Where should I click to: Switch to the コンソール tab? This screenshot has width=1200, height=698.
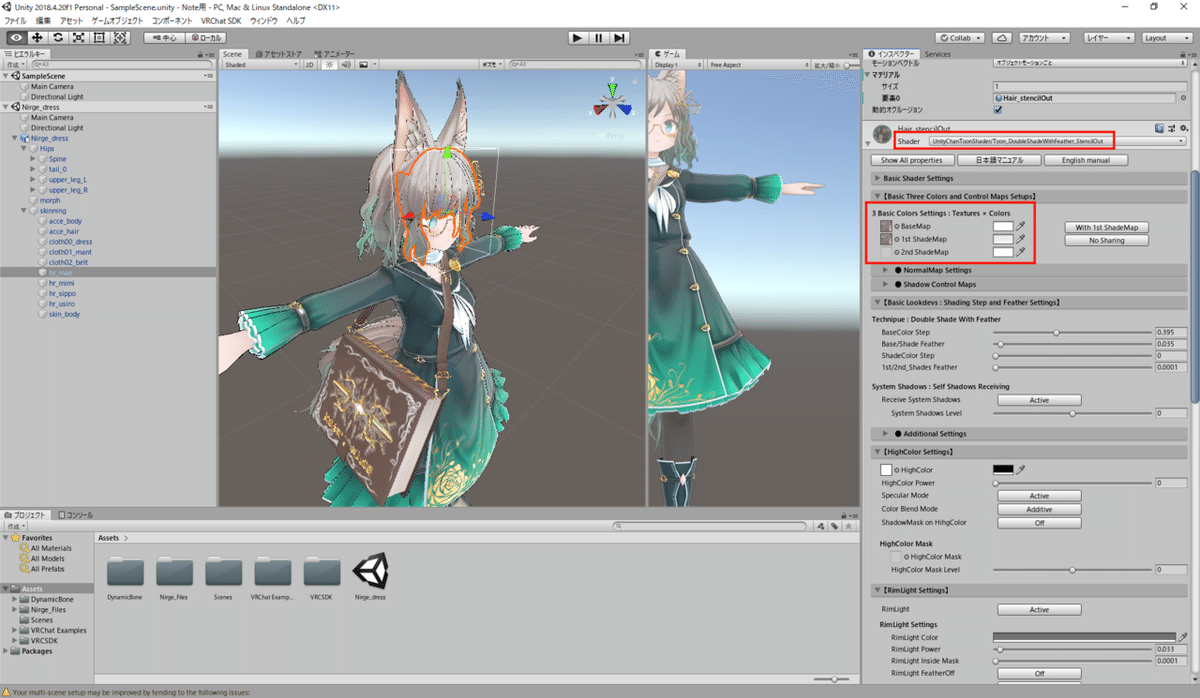tap(77, 515)
